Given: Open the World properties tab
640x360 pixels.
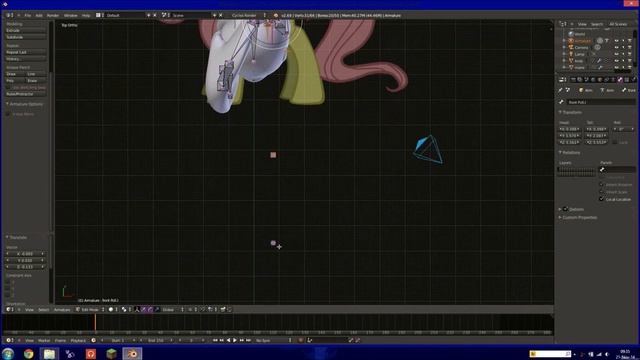Looking at the screenshot, I should pos(593,80).
